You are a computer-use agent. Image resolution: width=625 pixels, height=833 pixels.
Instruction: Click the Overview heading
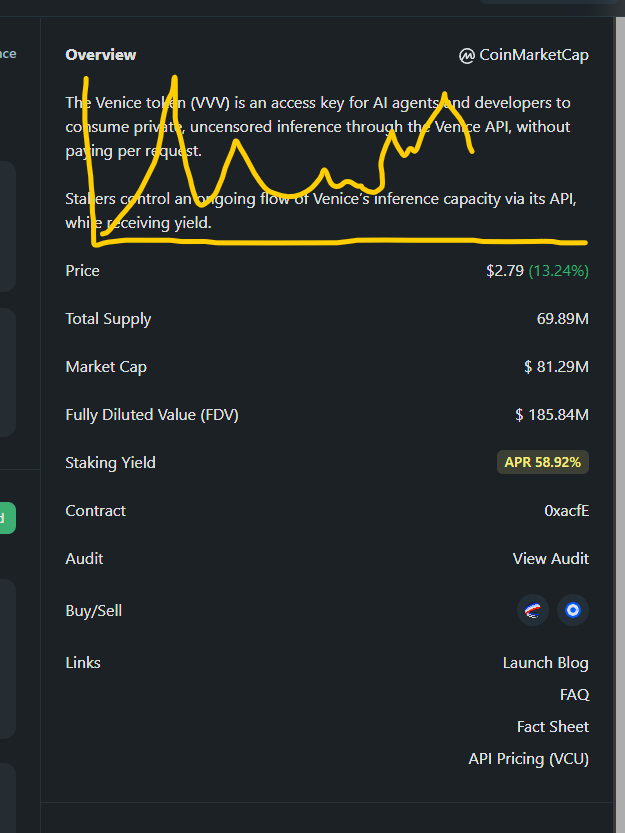[x=100, y=55]
